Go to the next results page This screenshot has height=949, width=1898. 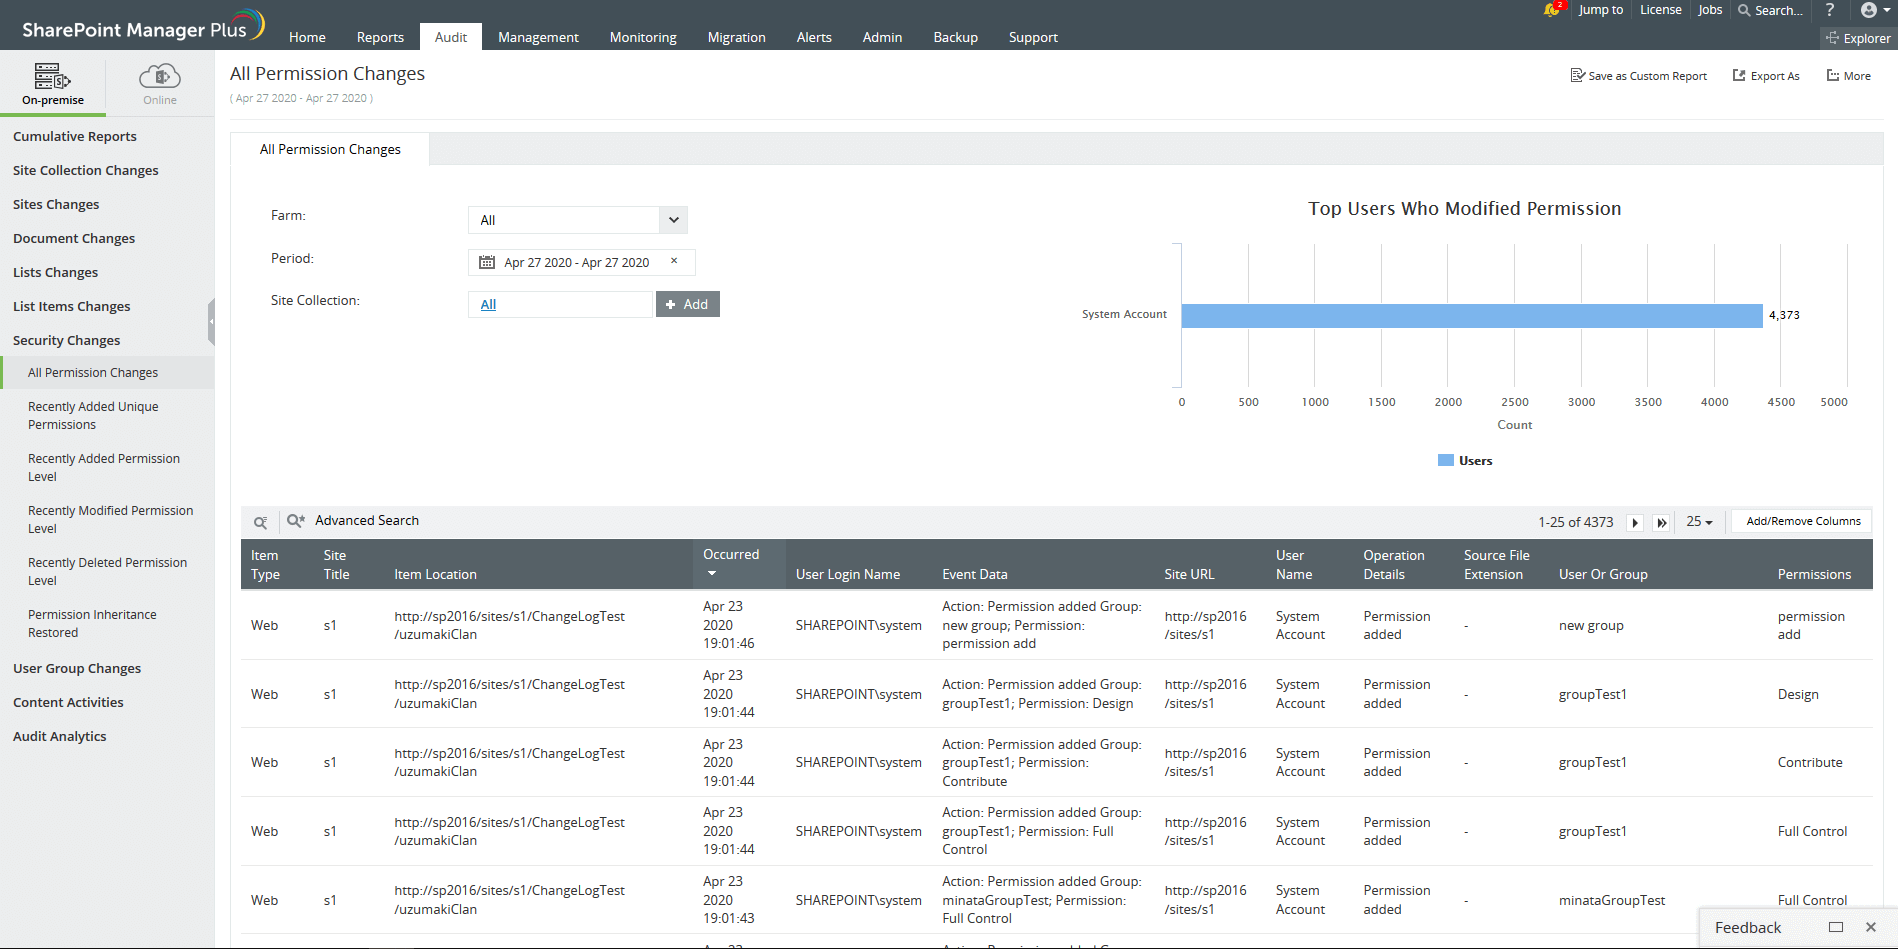(1635, 522)
